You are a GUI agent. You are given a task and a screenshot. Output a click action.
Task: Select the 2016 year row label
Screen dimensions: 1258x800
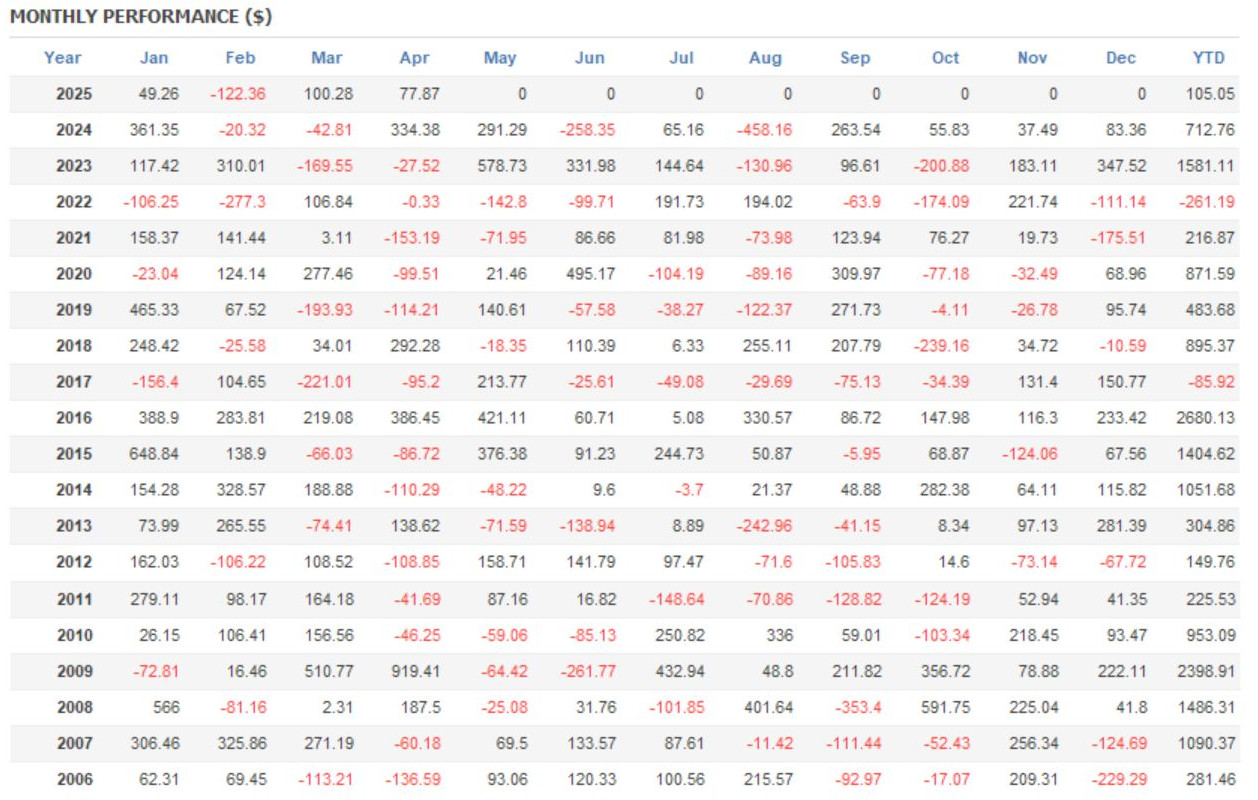point(74,418)
